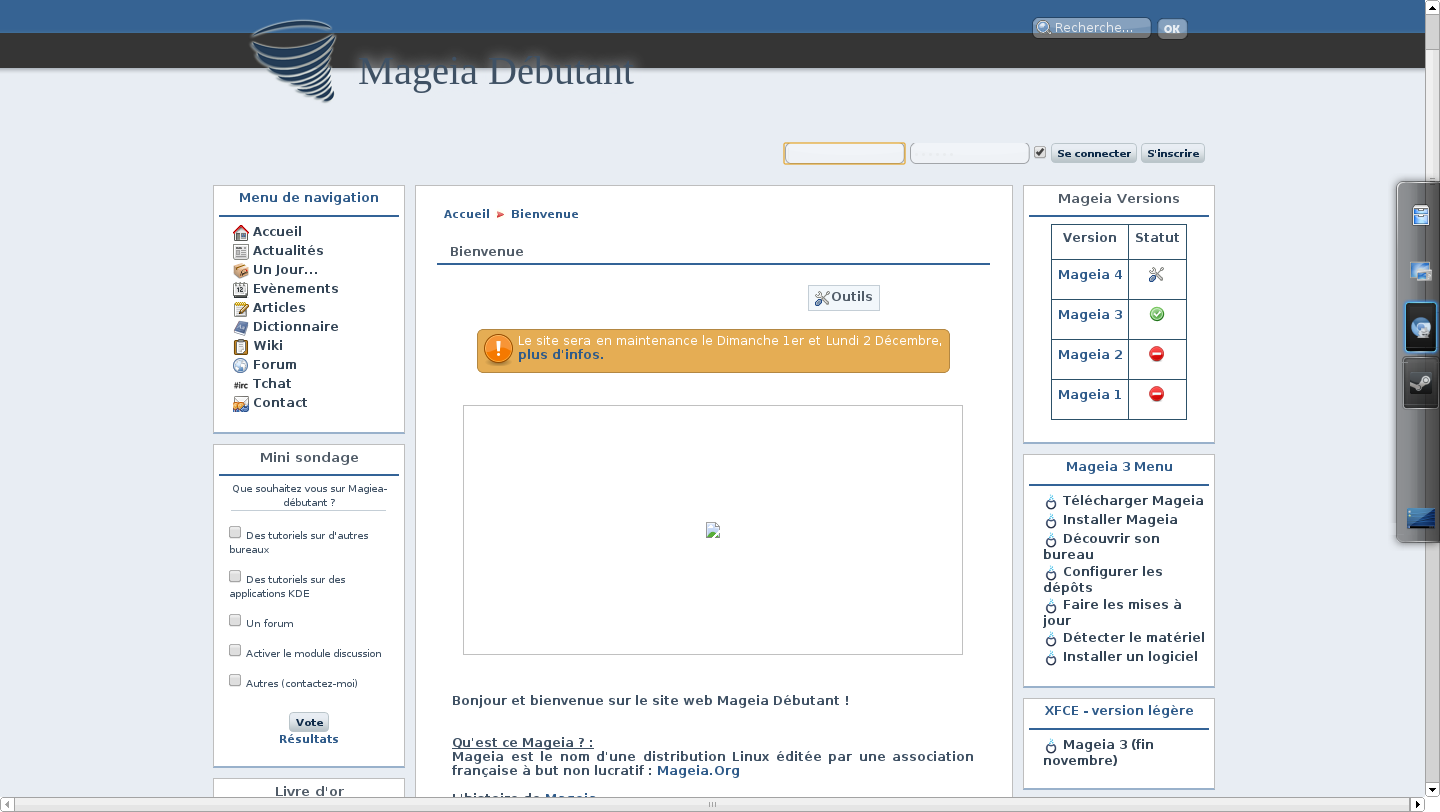1440x812 pixels.
Task: Click the Mageia 3 green check status icon
Action: [1157, 314]
